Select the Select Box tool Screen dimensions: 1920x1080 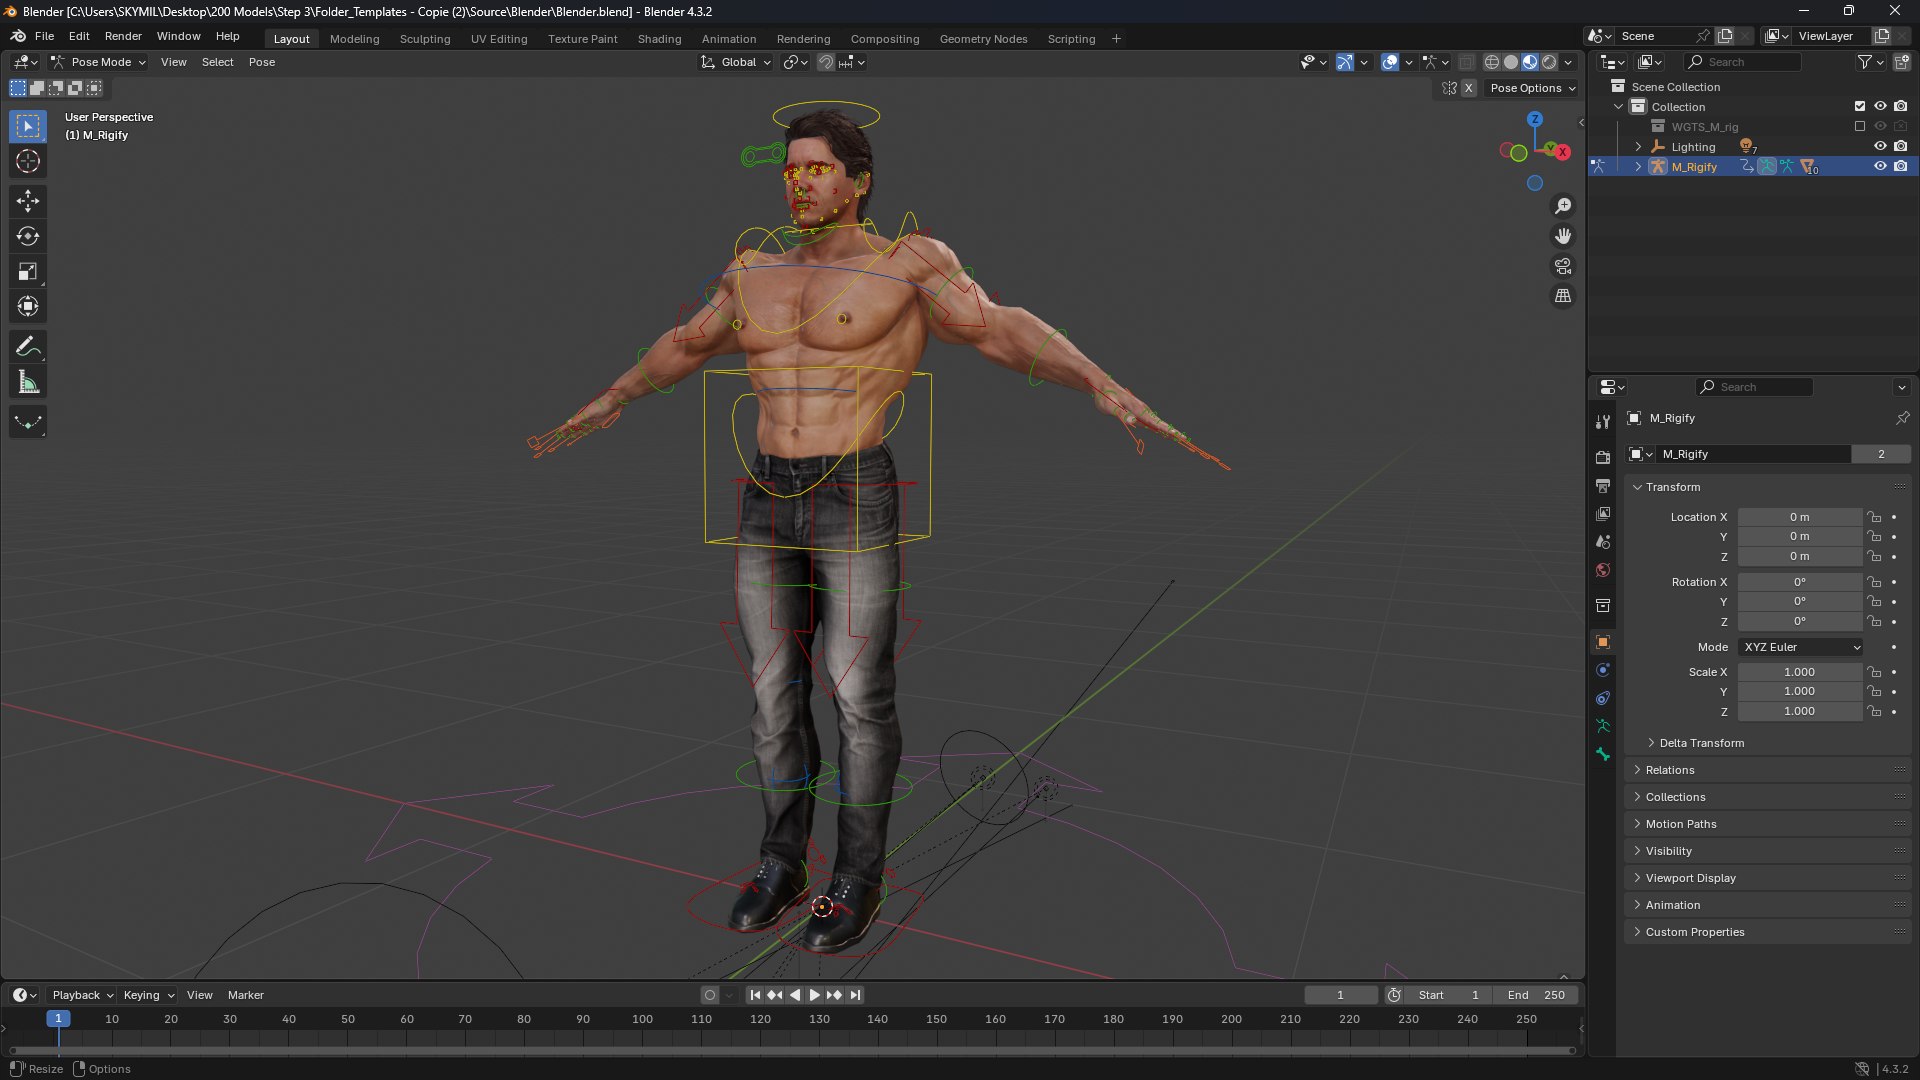click(28, 126)
